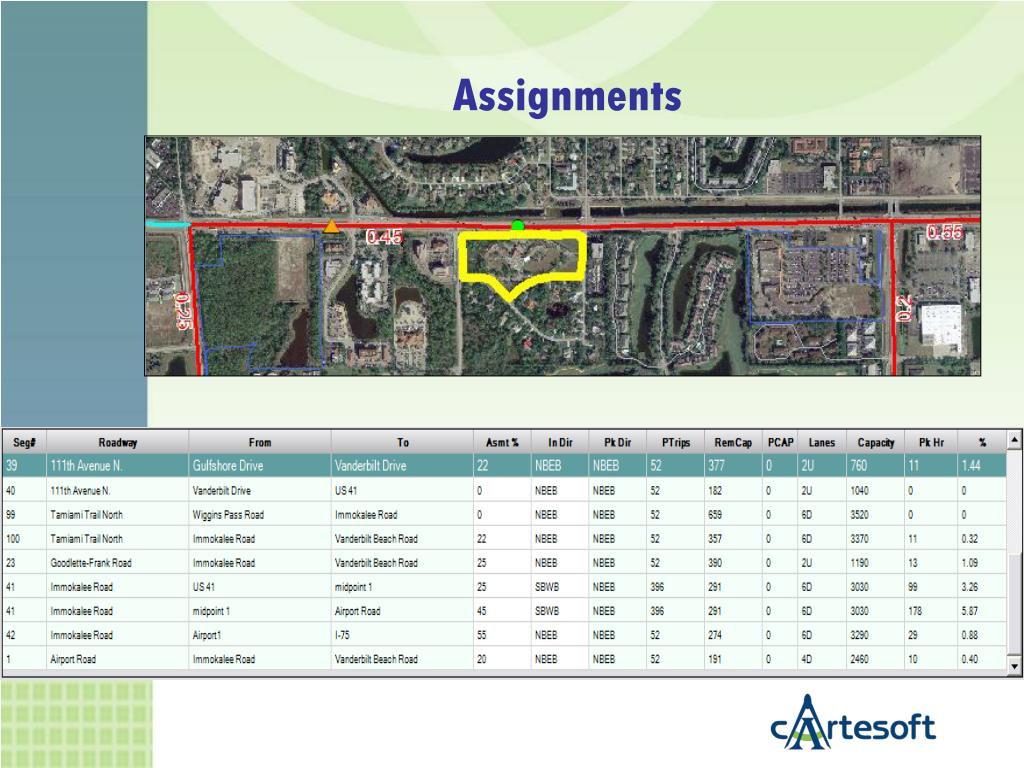Click the In Dir column header

click(x=560, y=442)
